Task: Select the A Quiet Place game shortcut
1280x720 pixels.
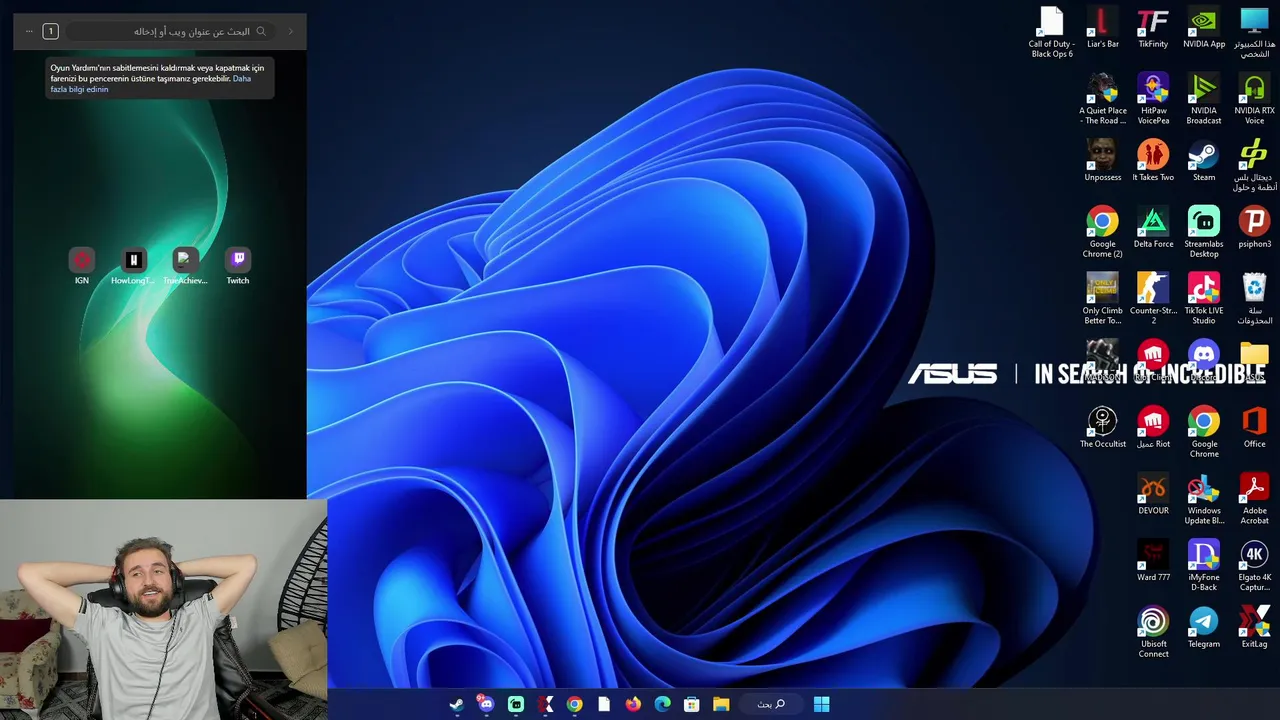Action: click(x=1102, y=99)
